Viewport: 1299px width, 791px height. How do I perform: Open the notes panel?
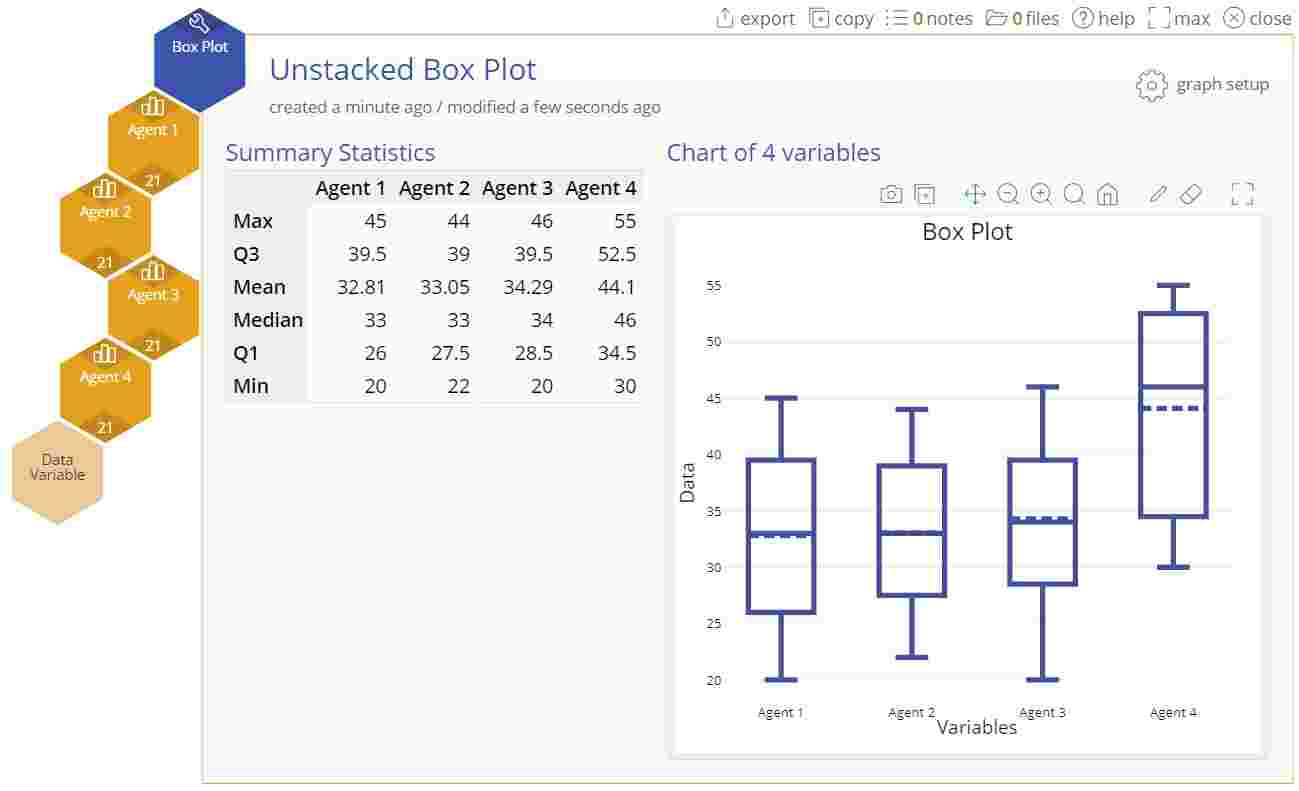934,18
